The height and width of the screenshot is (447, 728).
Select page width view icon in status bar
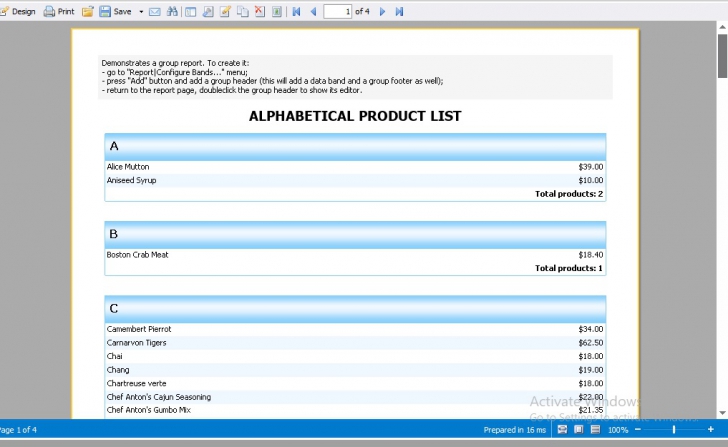tap(562, 429)
